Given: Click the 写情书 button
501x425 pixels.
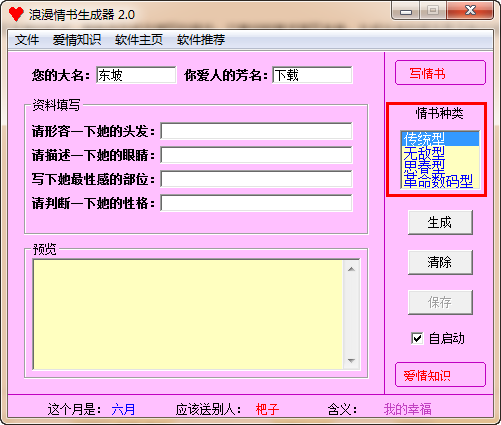Looking at the screenshot, I should (x=440, y=73).
